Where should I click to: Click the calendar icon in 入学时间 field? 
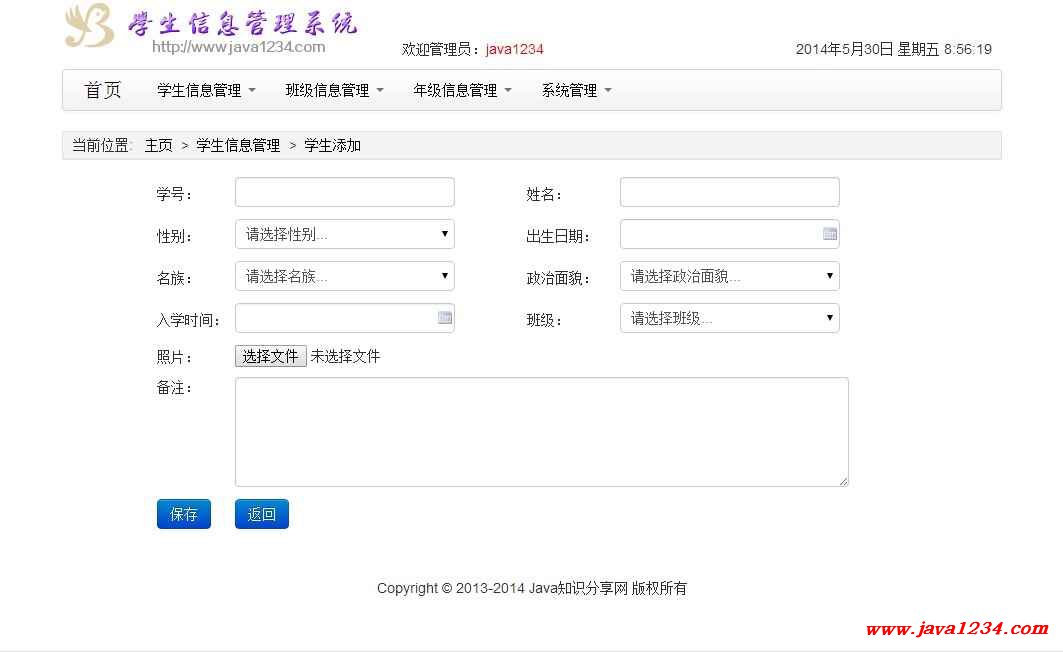tap(445, 318)
